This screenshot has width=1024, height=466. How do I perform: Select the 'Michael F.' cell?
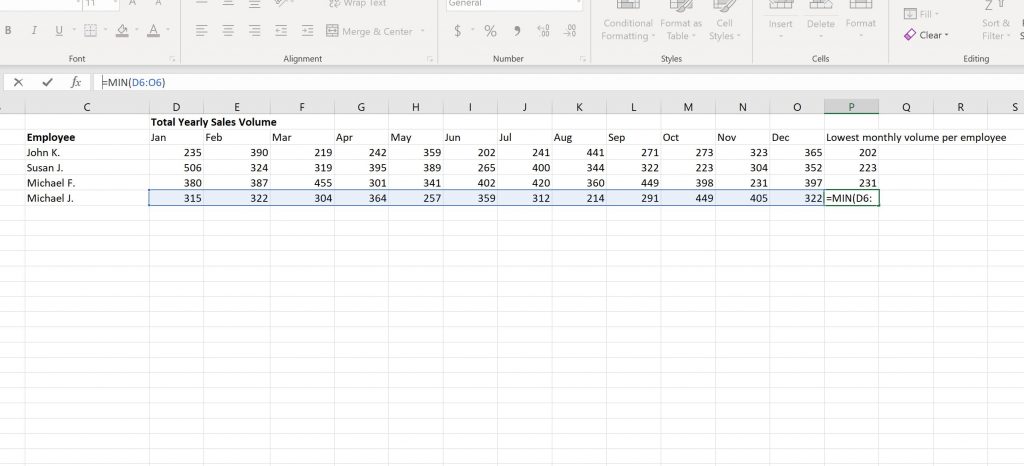[x=88, y=183]
